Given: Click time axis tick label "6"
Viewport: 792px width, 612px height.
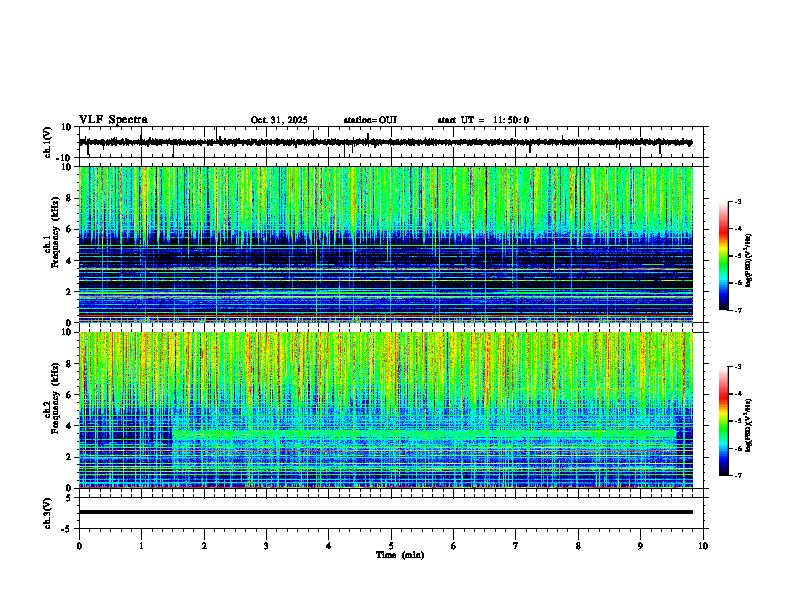Looking at the screenshot, I should 453,546.
